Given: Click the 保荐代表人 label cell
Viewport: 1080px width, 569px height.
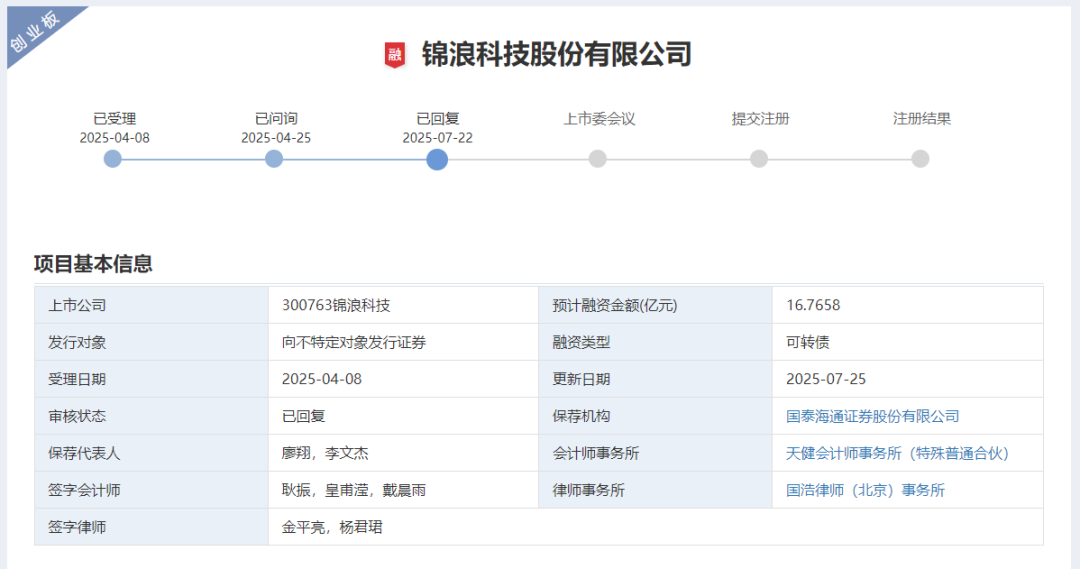Looking at the screenshot, I should pyautogui.click(x=152, y=453).
